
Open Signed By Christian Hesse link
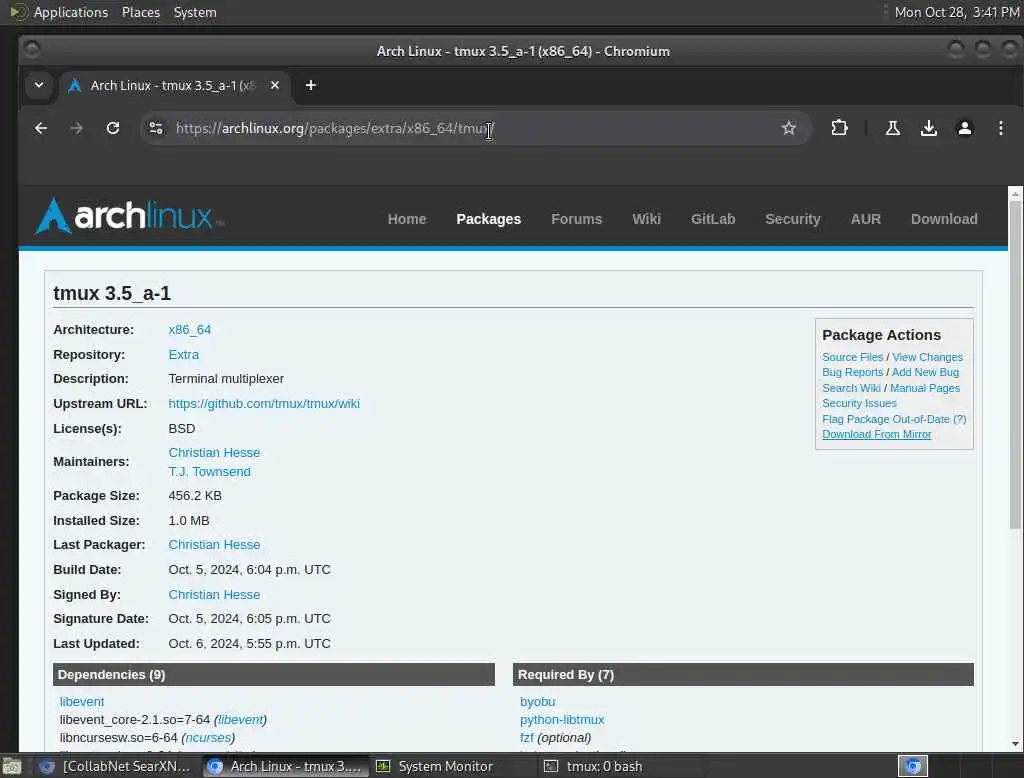coord(214,594)
